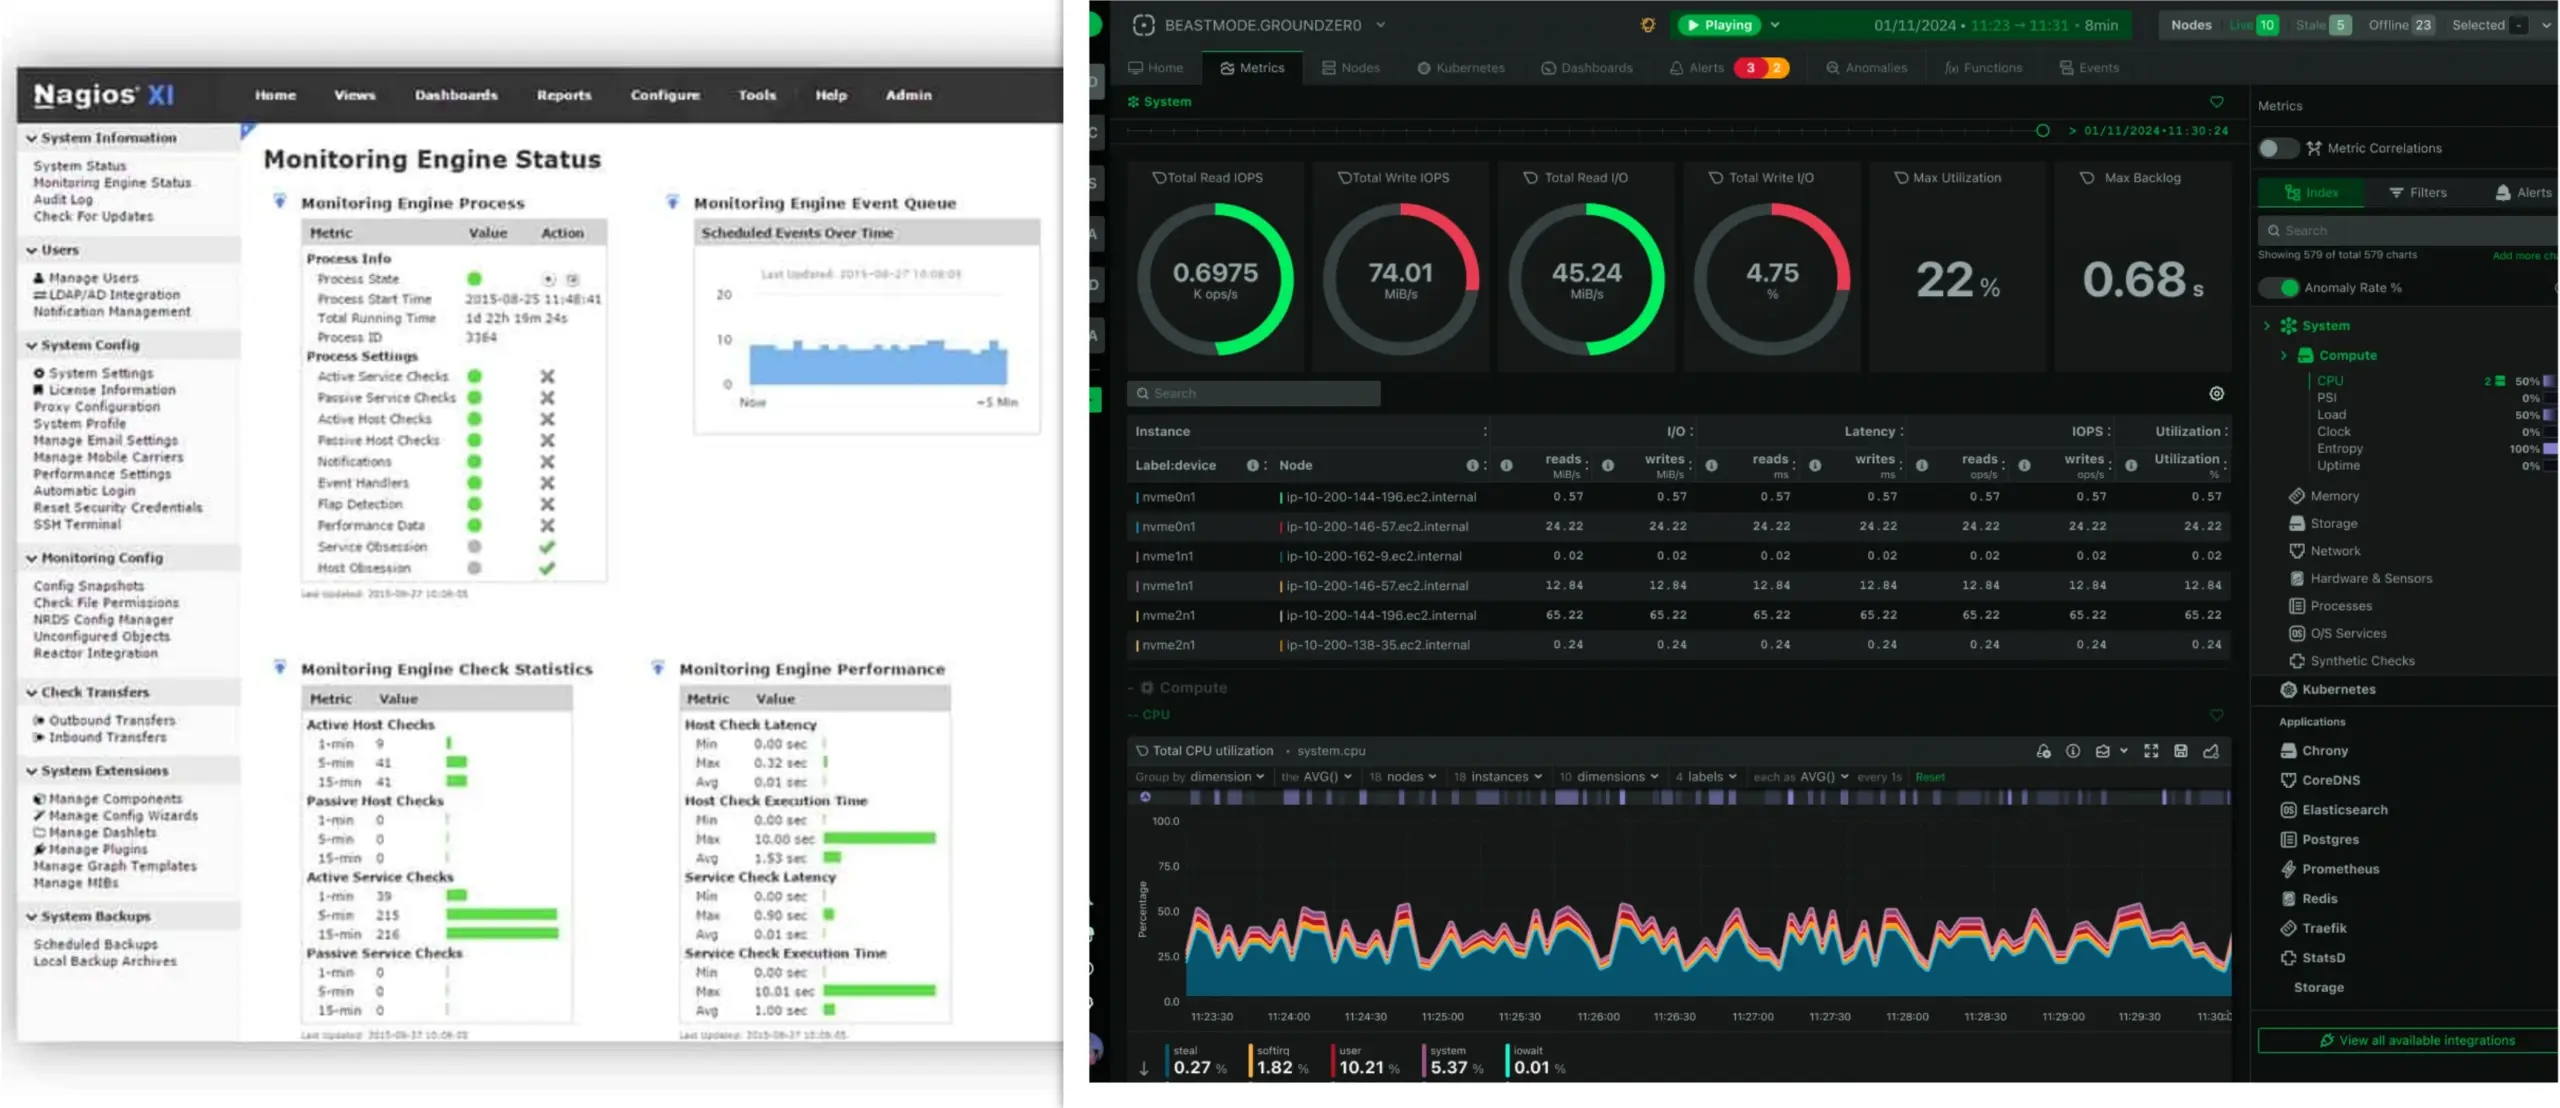Disable Flap Detection using its X action
The width and height of the screenshot is (2560, 1108).
(547, 505)
